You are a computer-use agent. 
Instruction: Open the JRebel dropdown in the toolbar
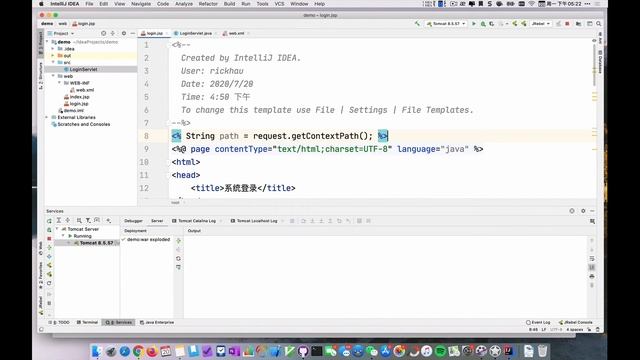(x=541, y=24)
